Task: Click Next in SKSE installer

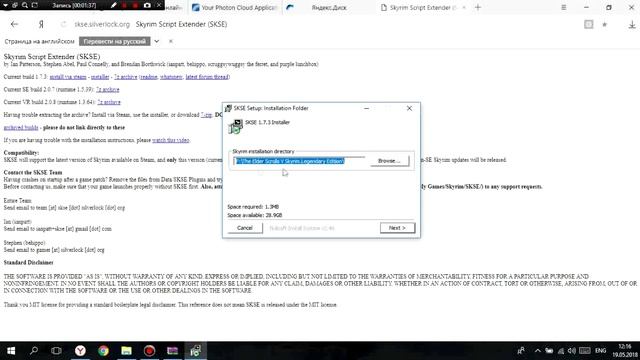Action: click(x=397, y=228)
